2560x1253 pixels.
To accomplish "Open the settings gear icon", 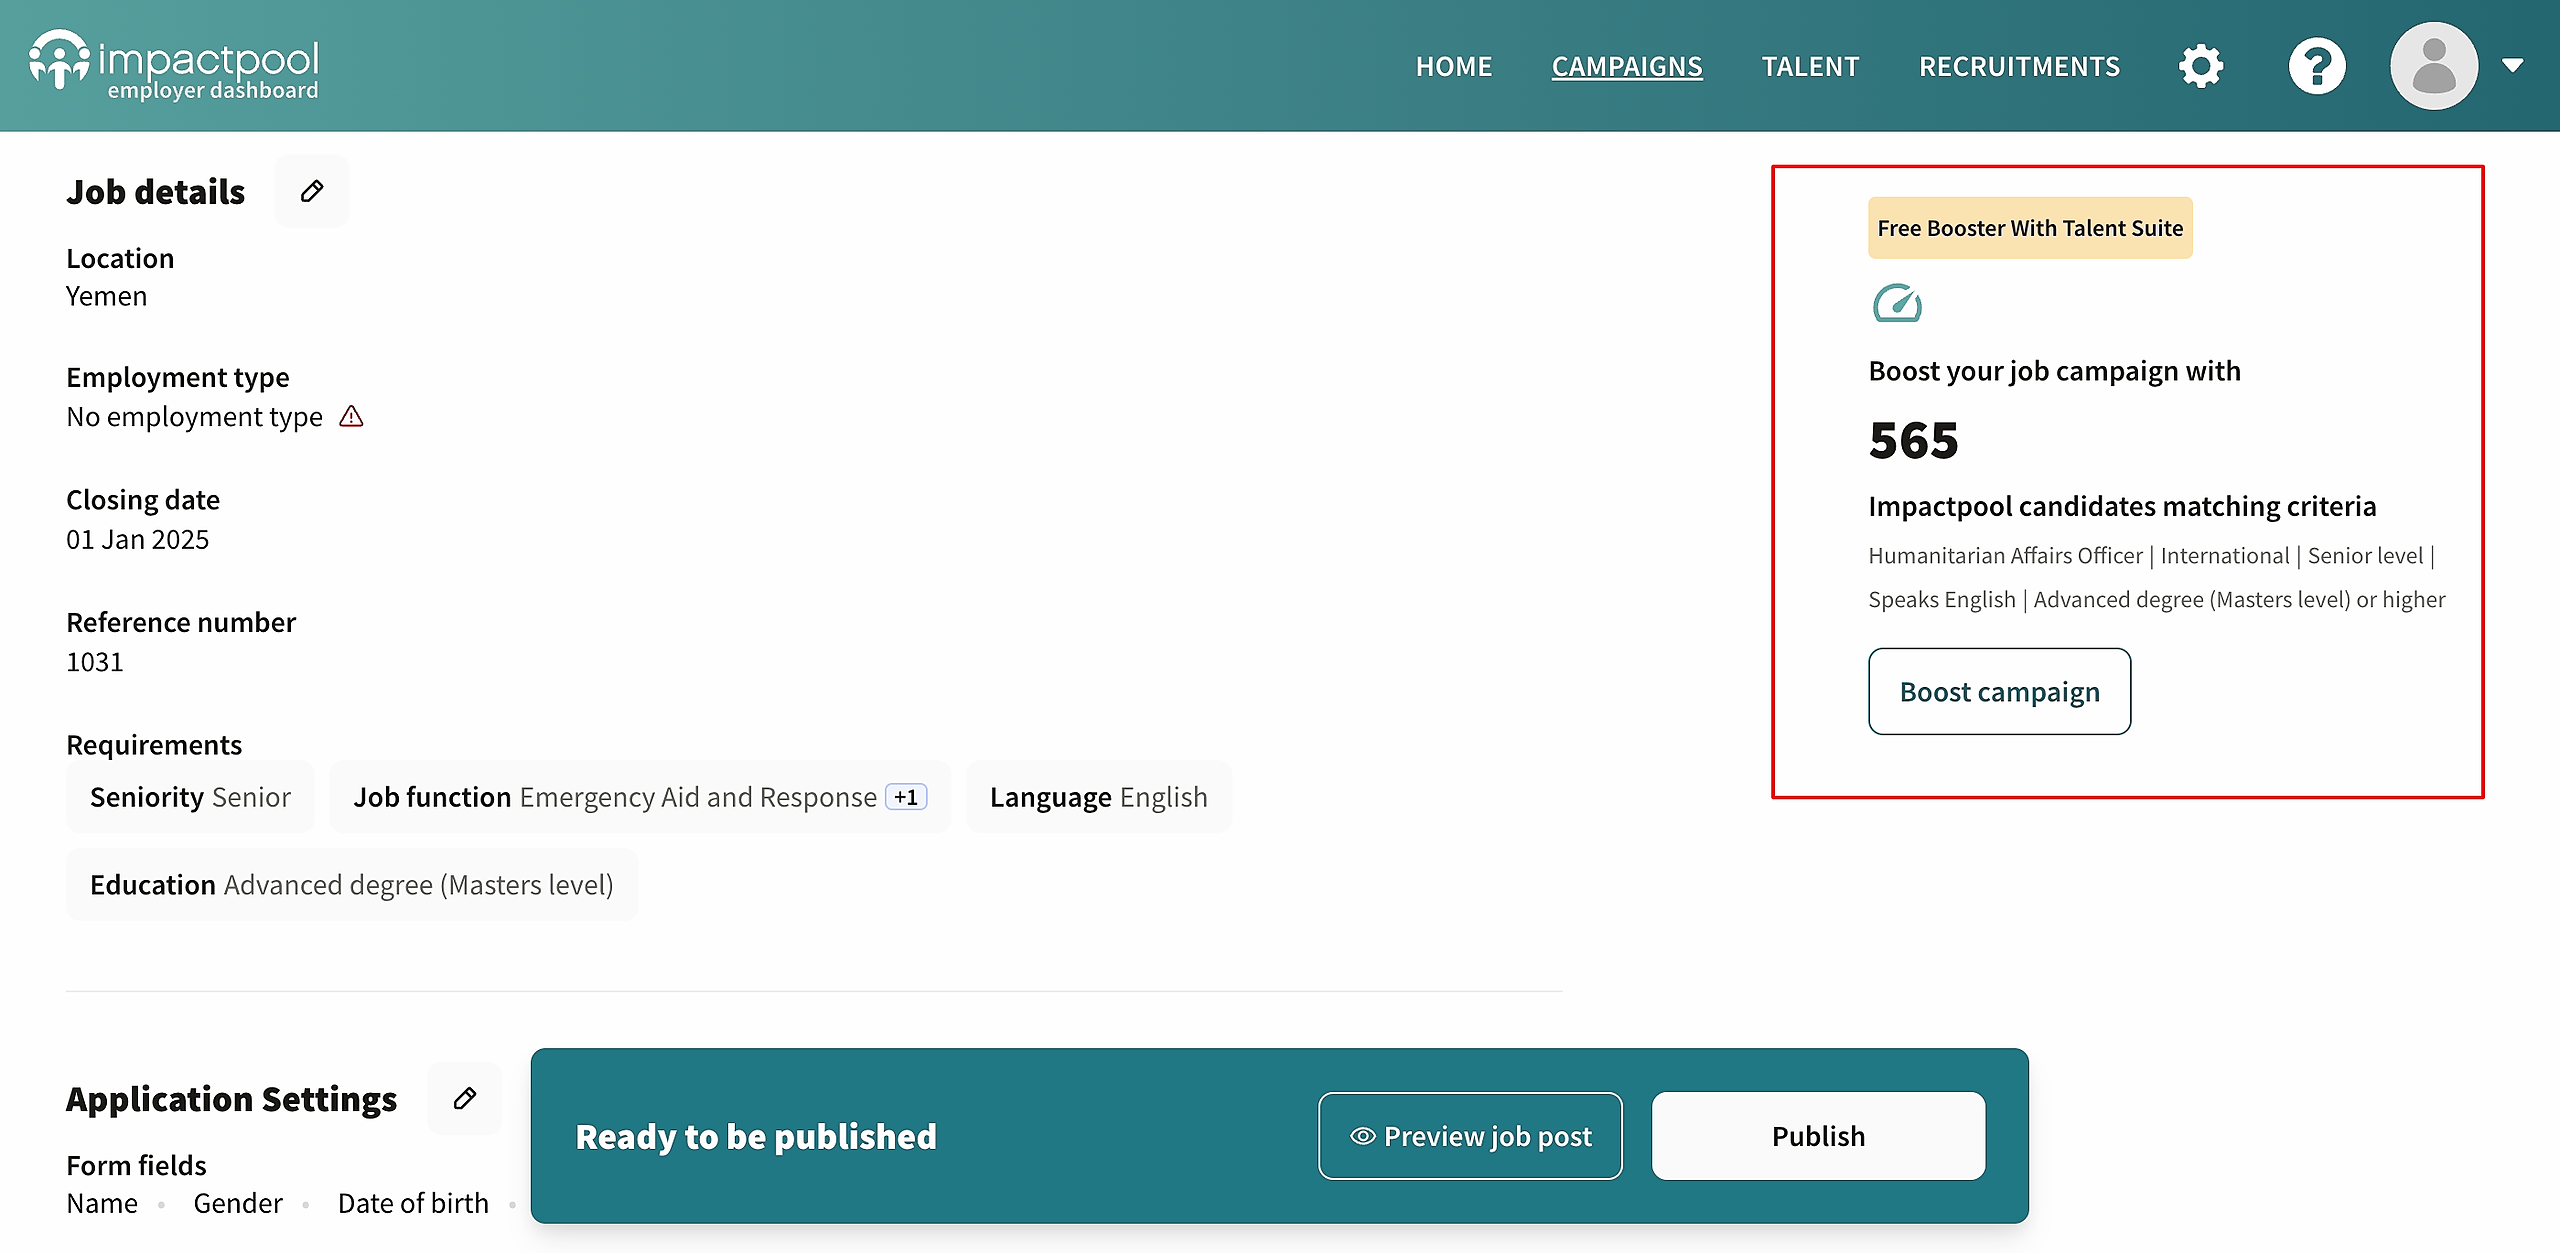I will 2201,66.
